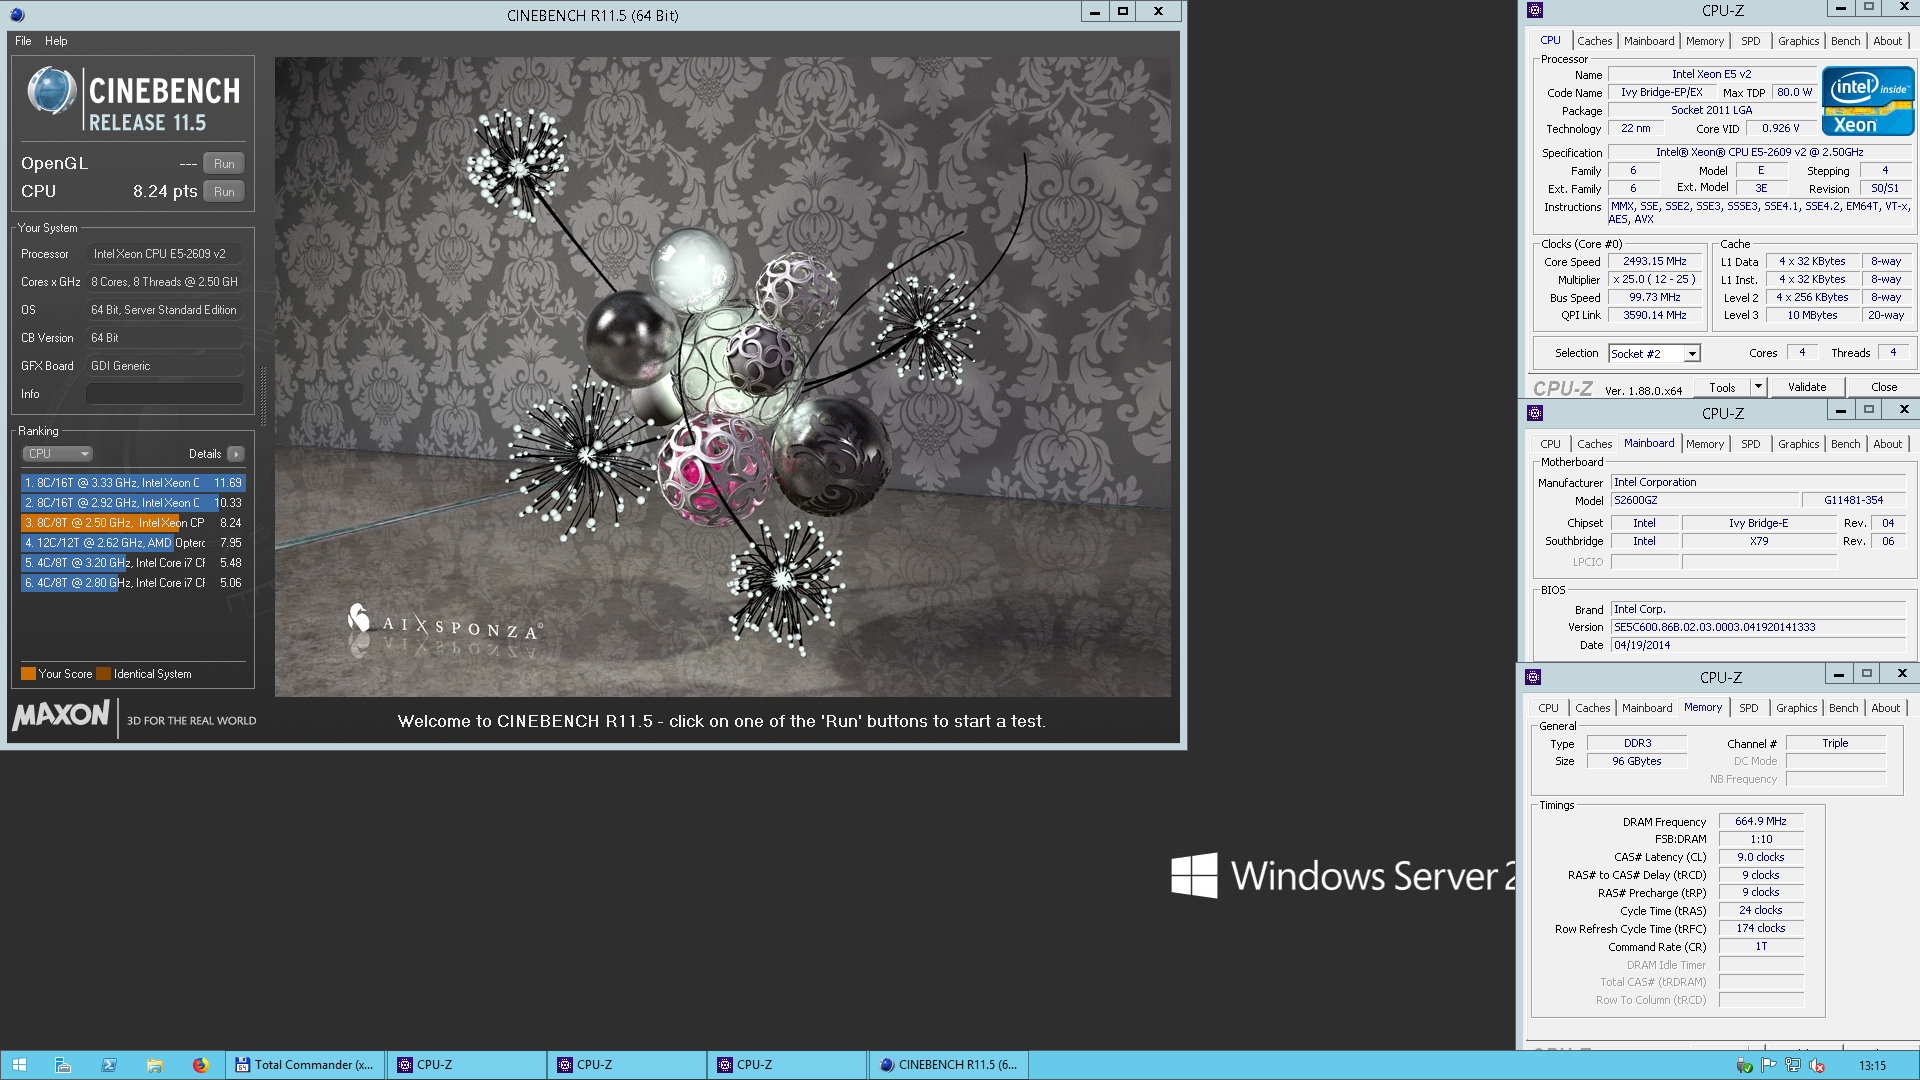Image resolution: width=1920 pixels, height=1080 pixels.
Task: Open the Help menu in CINEBENCH
Action: [x=56, y=41]
